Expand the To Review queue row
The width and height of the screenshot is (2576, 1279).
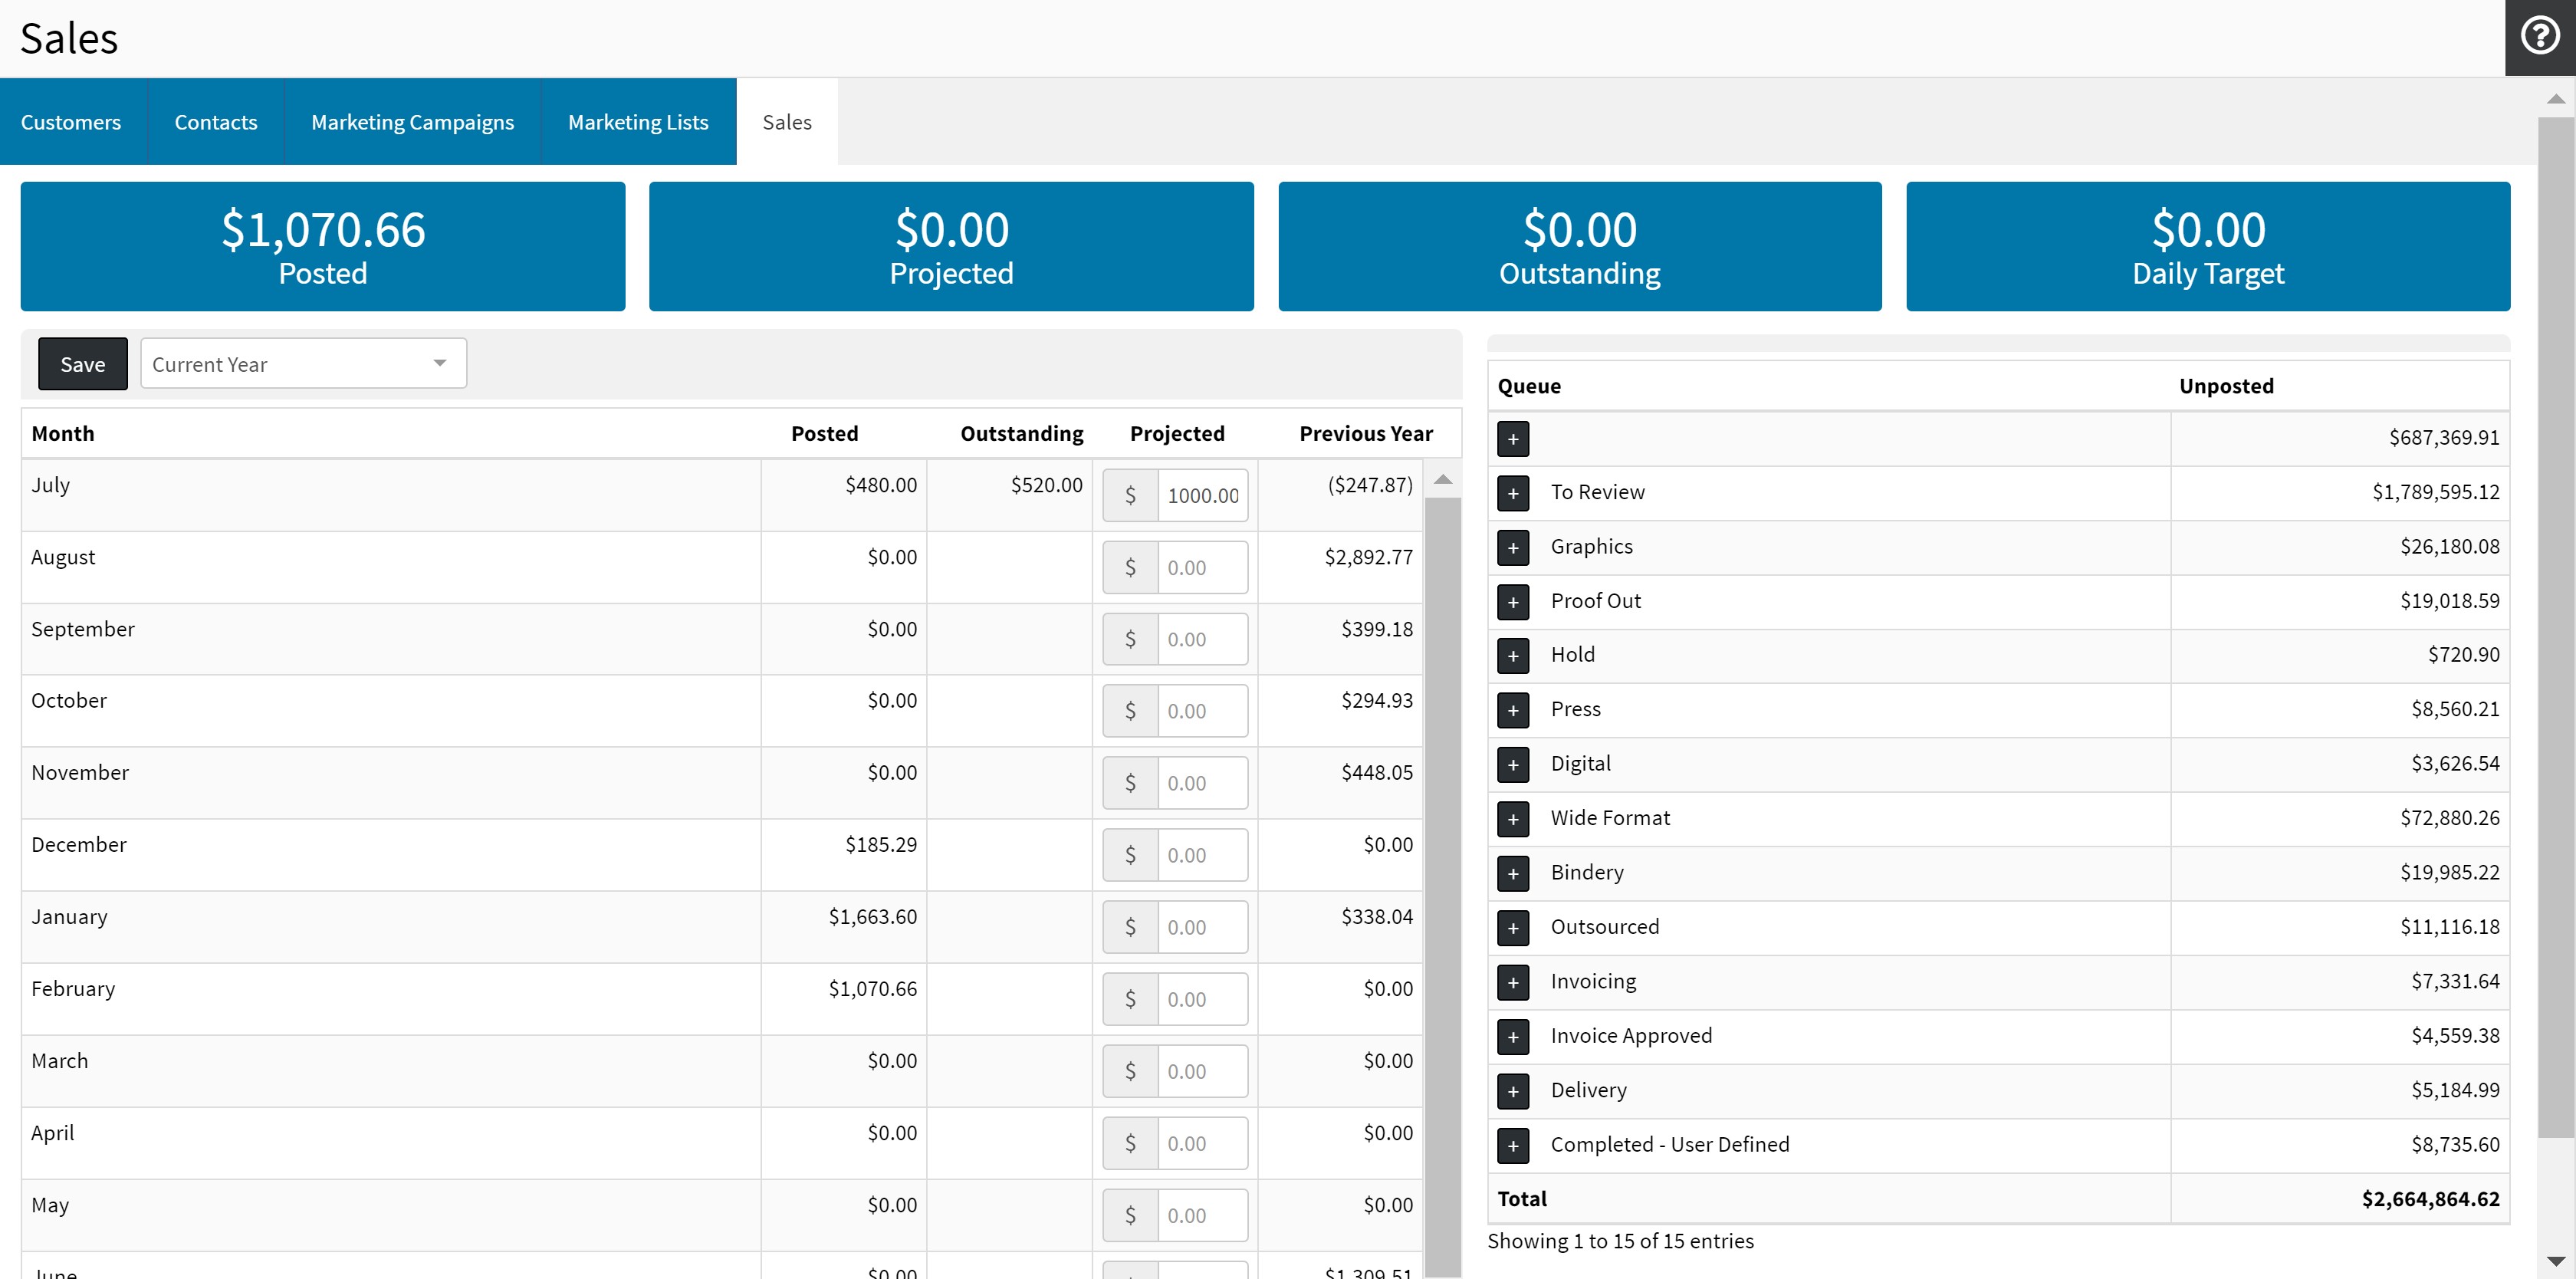point(1513,493)
